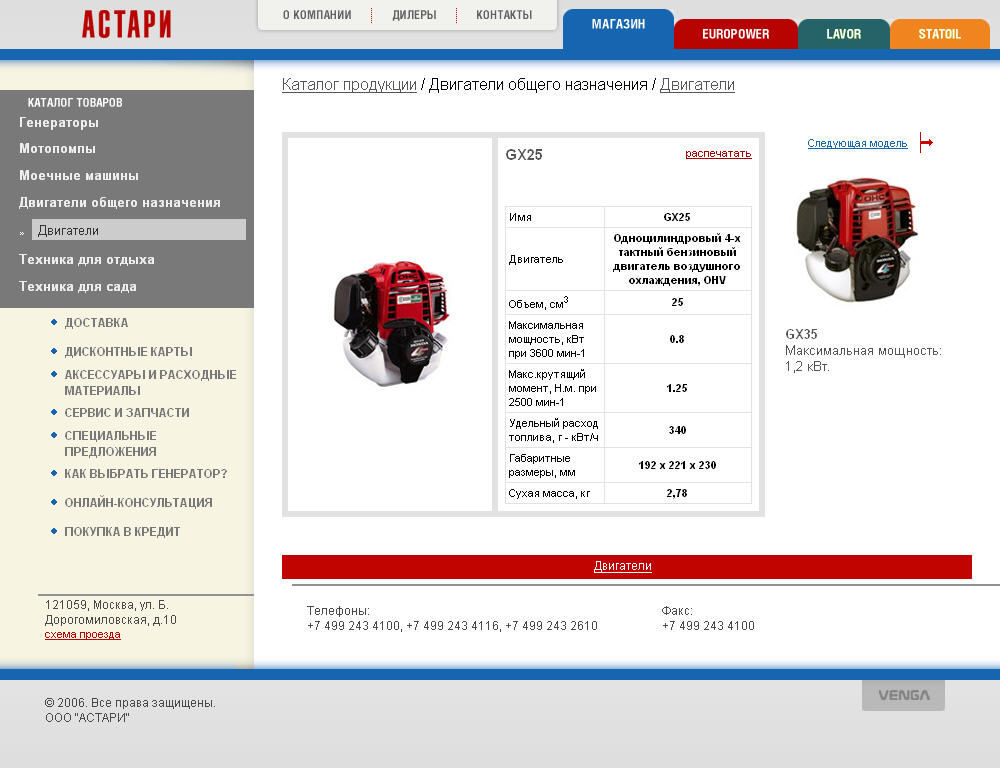1000x768 pixels.
Task: Select the LAVOR tab
Action: [843, 34]
